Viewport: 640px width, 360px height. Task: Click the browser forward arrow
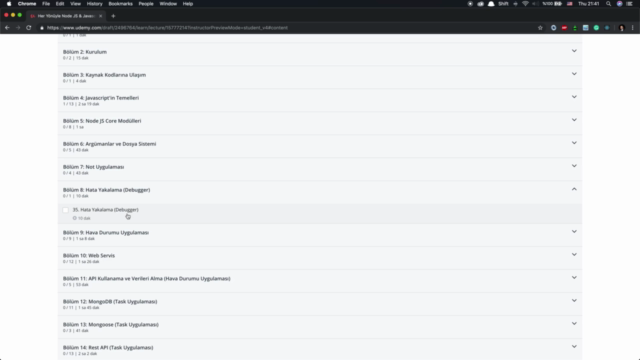(x=18, y=28)
